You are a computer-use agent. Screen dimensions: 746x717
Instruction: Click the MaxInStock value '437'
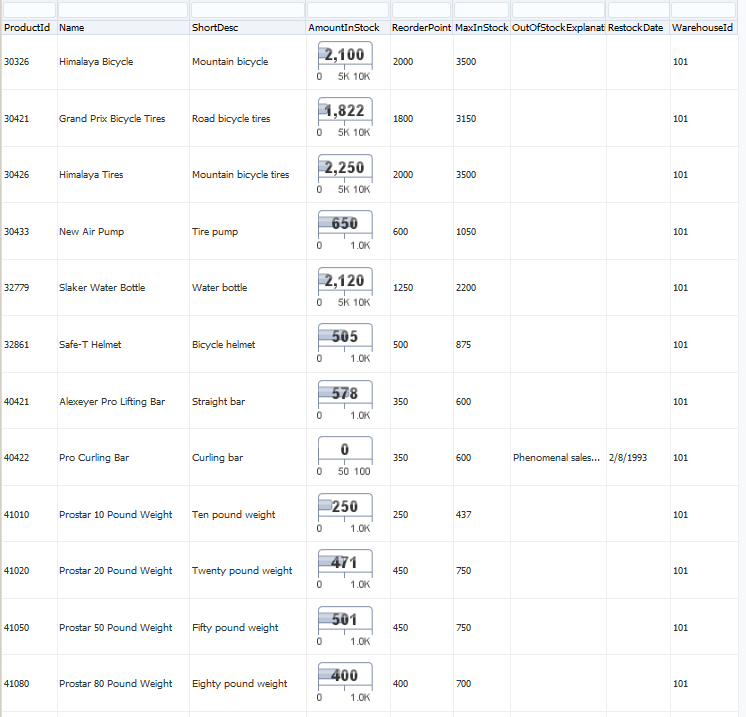(x=463, y=514)
